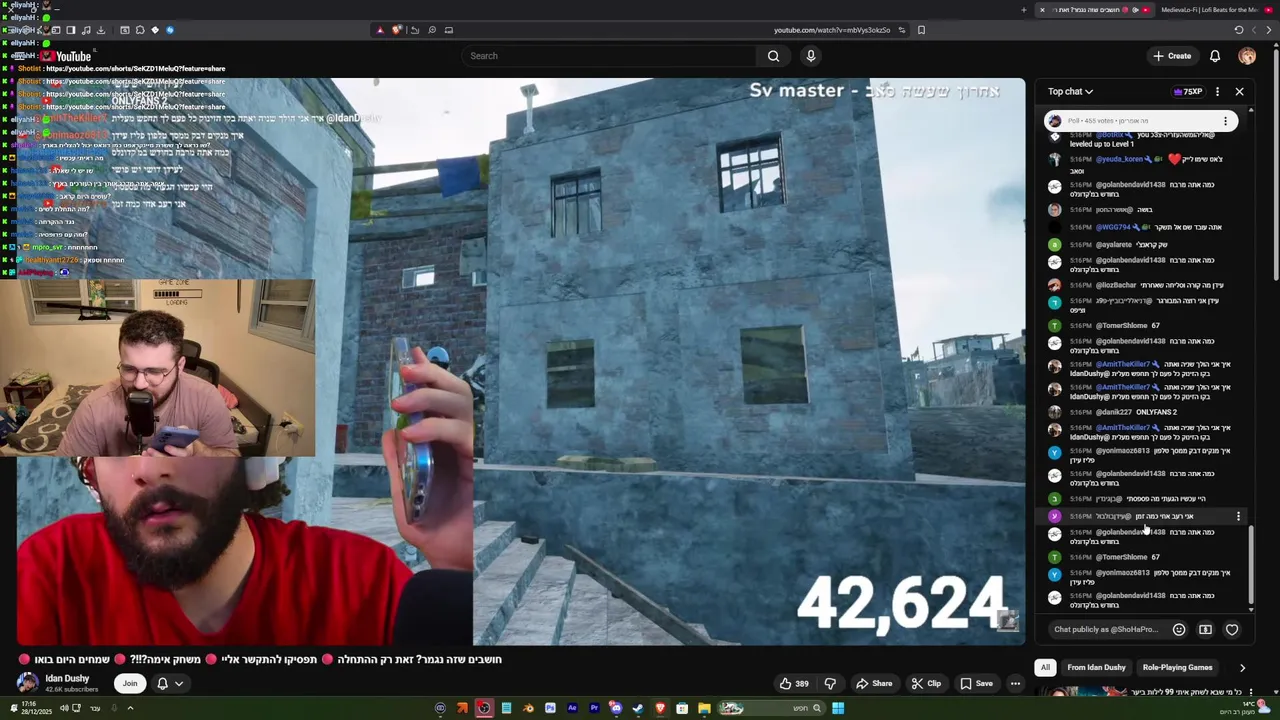Click the video player to pause
The image size is (1280, 720).
tap(520, 362)
